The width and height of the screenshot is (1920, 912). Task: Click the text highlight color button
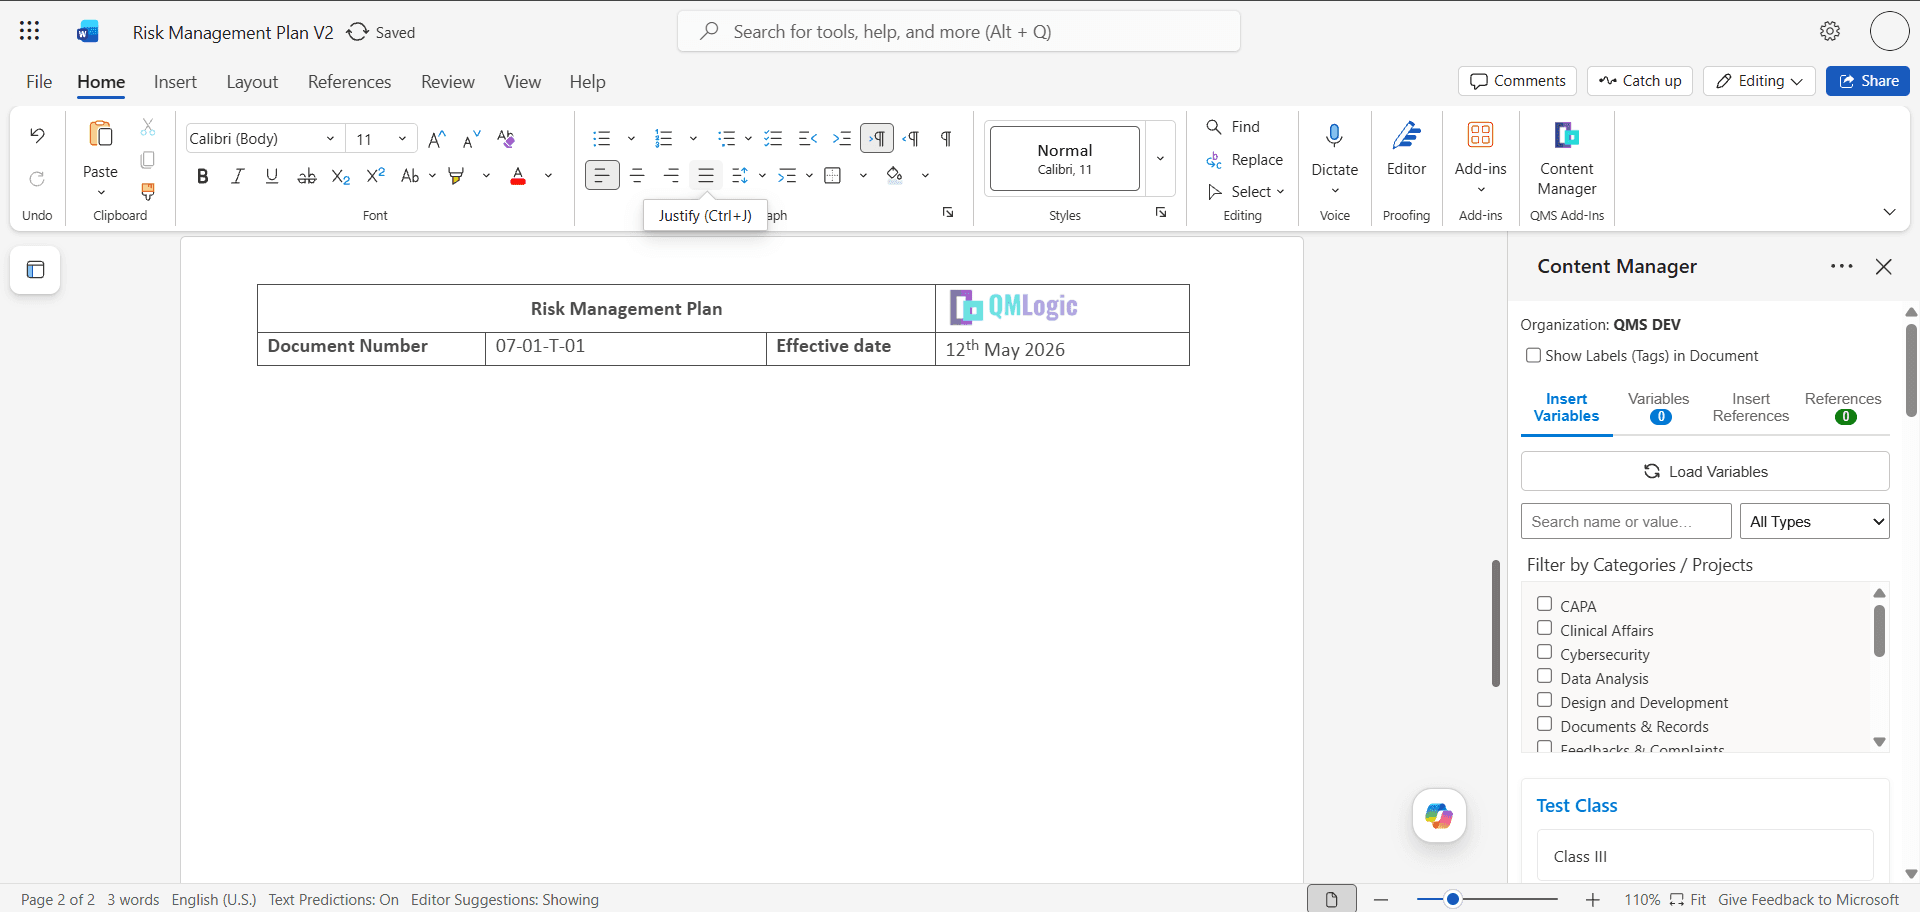click(x=457, y=176)
